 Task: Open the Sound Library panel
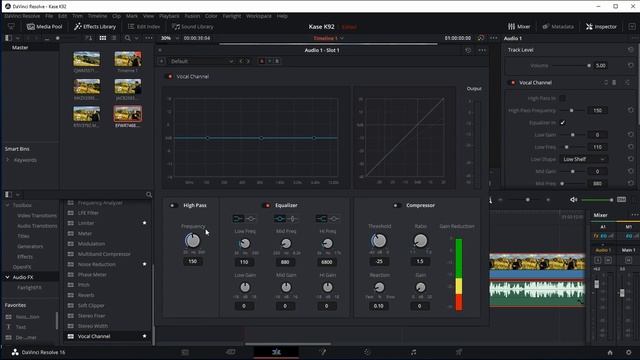click(193, 27)
